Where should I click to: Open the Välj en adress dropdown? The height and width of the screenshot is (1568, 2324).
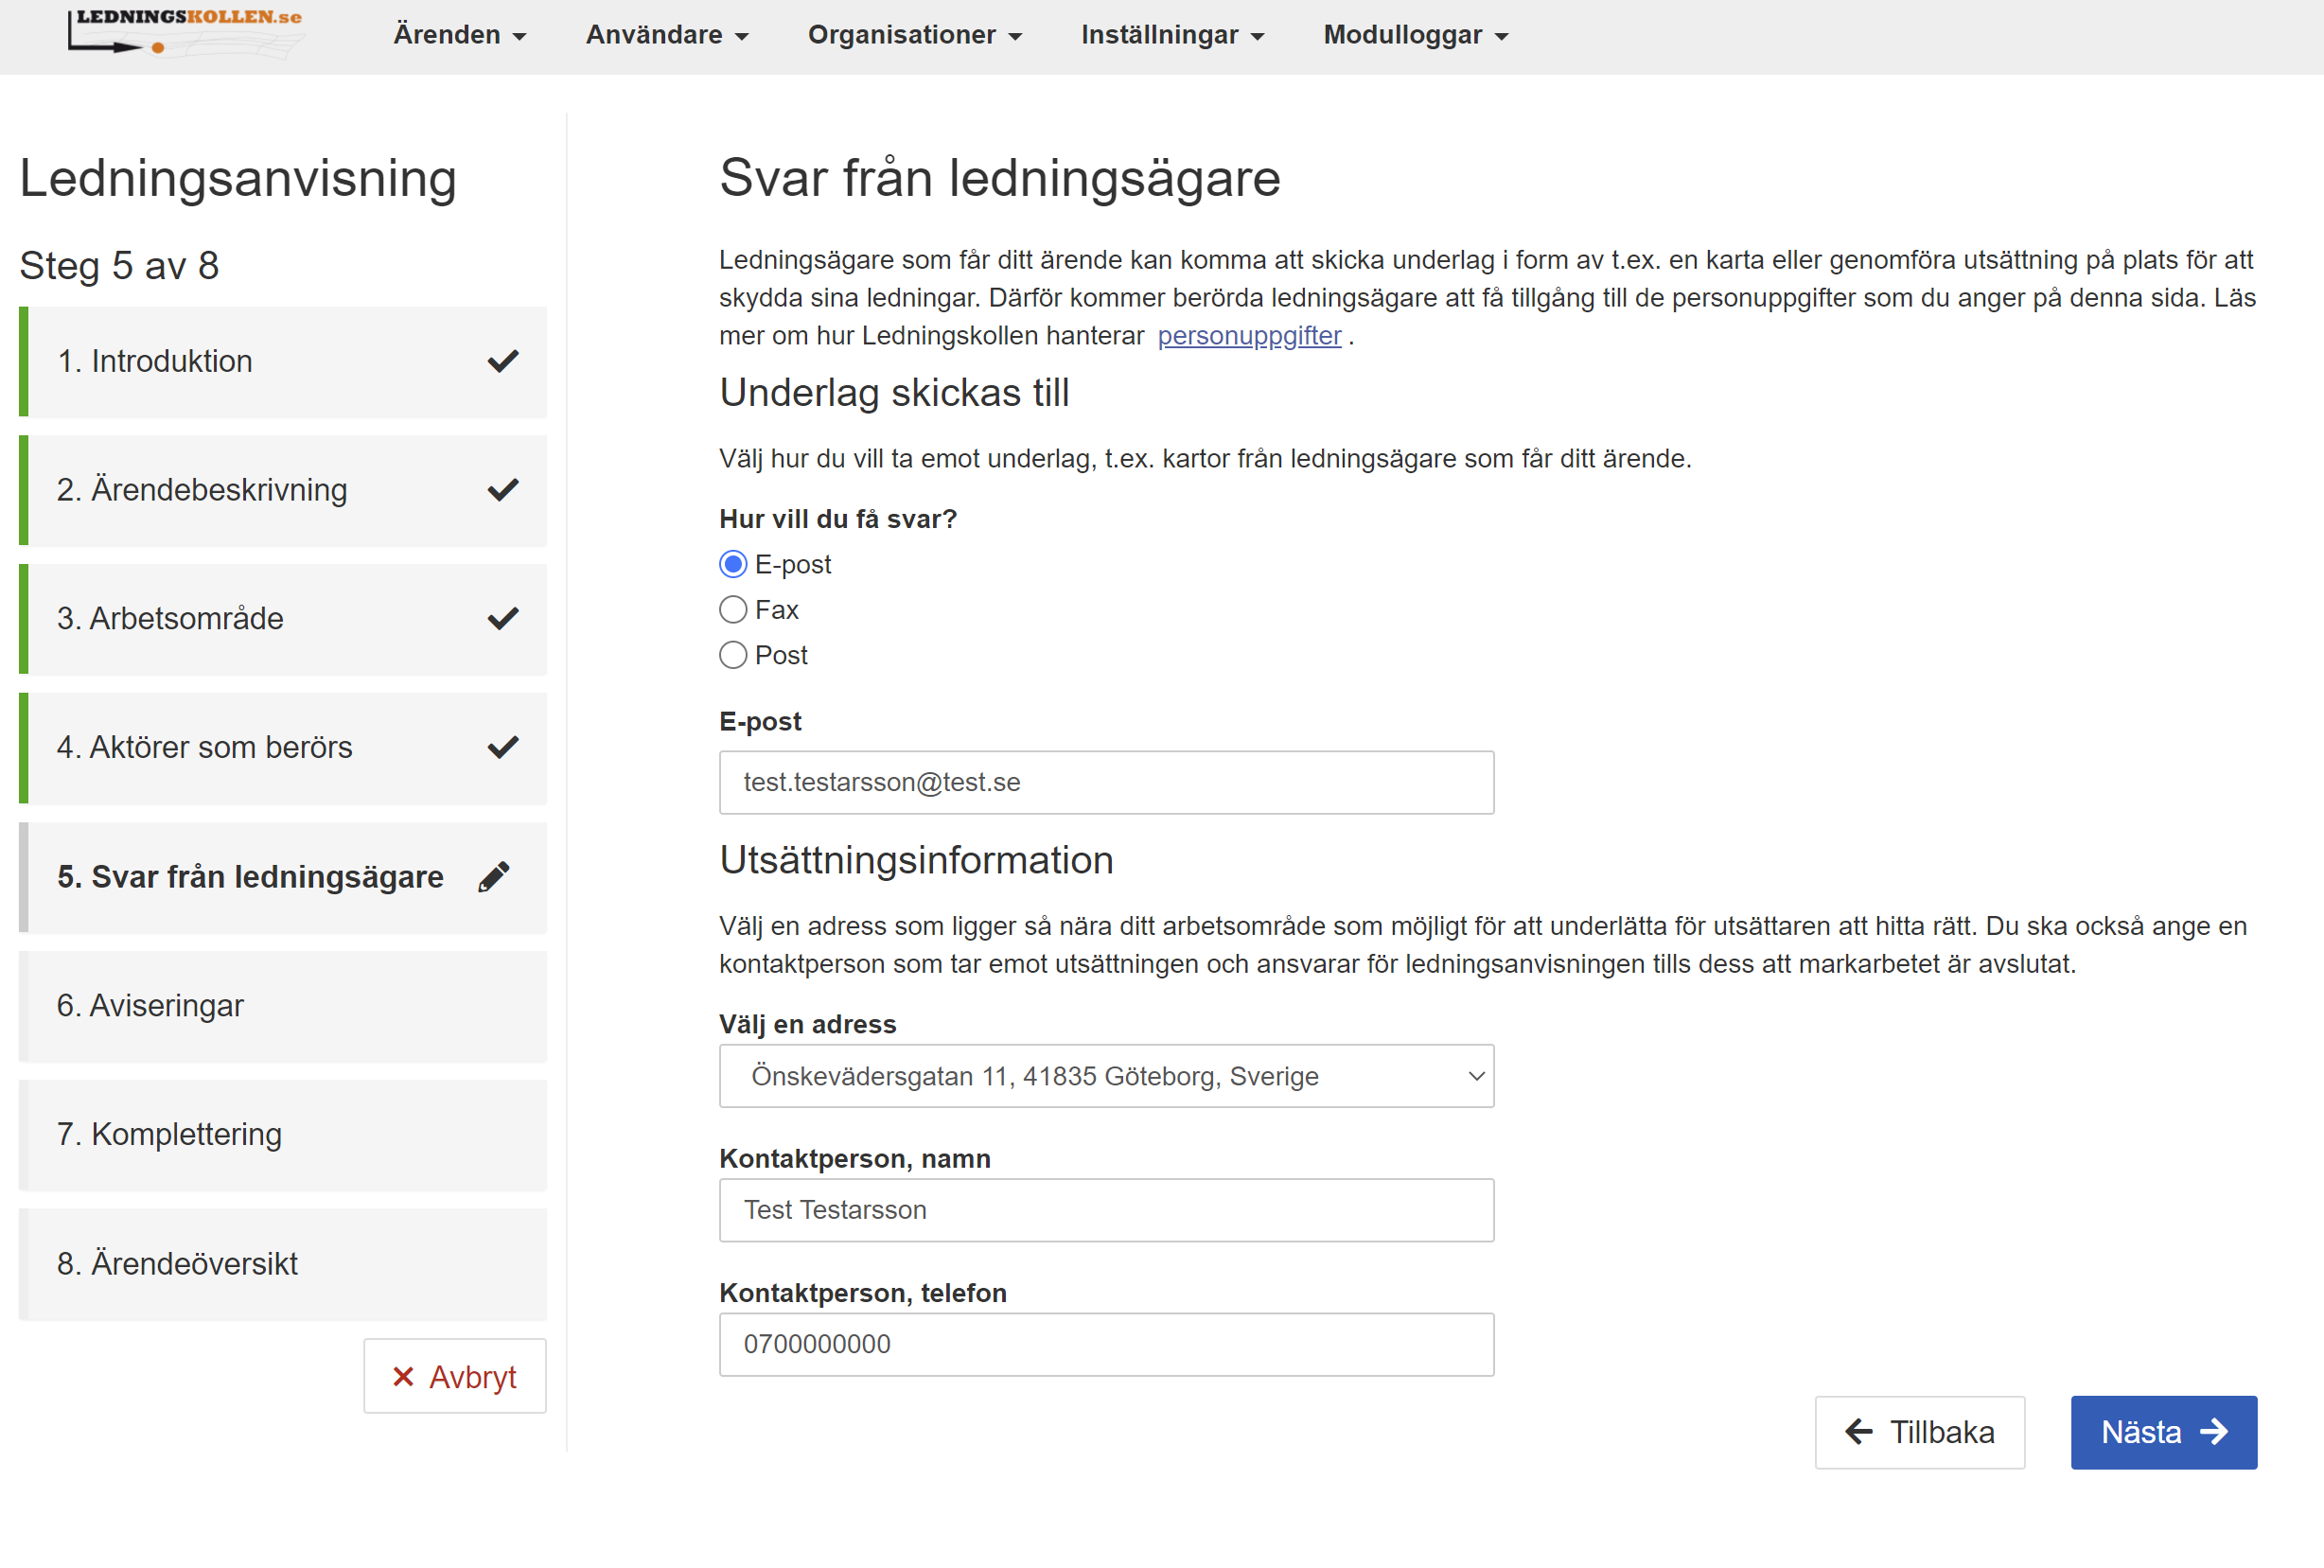tap(1106, 1076)
